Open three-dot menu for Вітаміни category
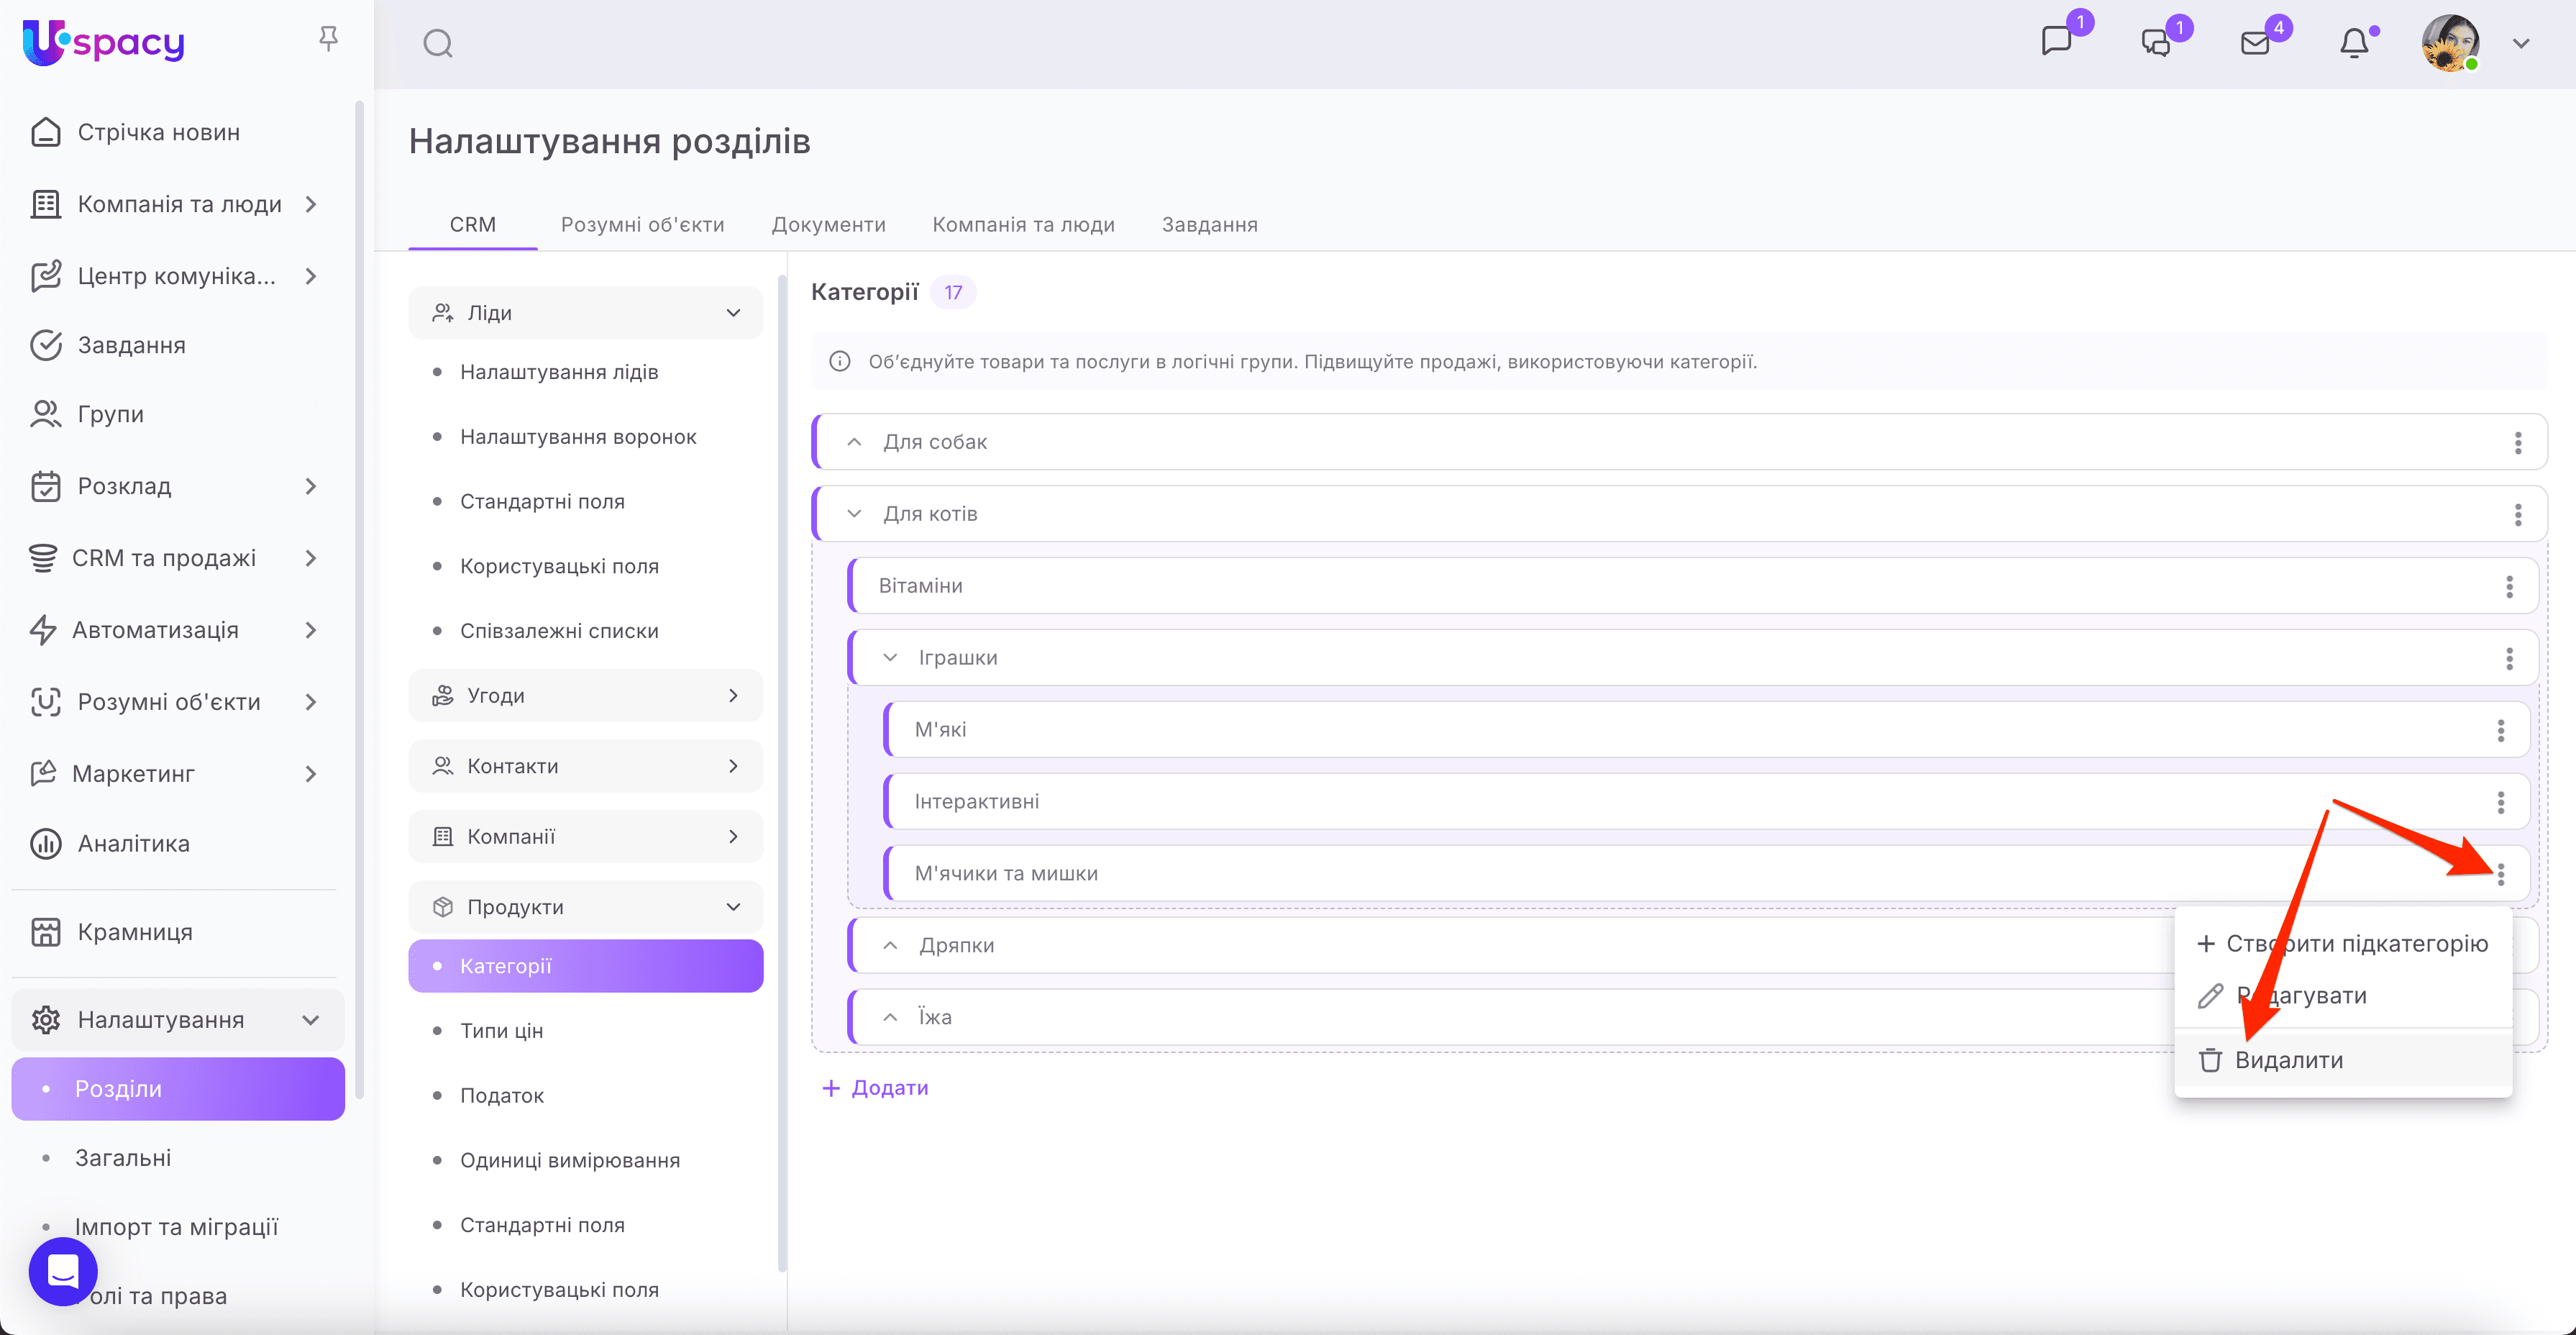Image resolution: width=2576 pixels, height=1335 pixels. coord(2509,586)
